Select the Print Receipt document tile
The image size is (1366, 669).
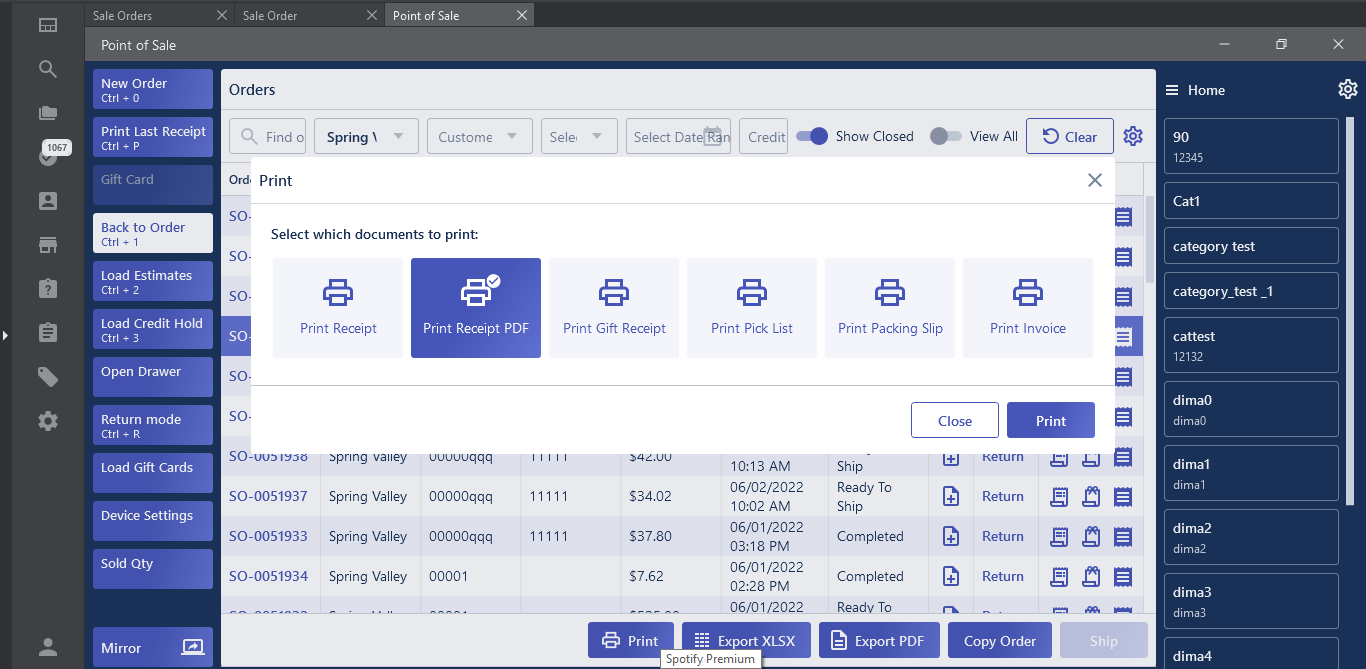[x=338, y=308]
